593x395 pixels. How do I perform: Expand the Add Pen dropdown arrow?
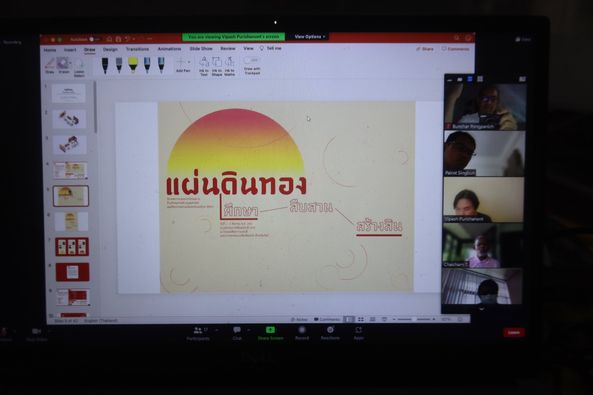pyautogui.click(x=189, y=62)
